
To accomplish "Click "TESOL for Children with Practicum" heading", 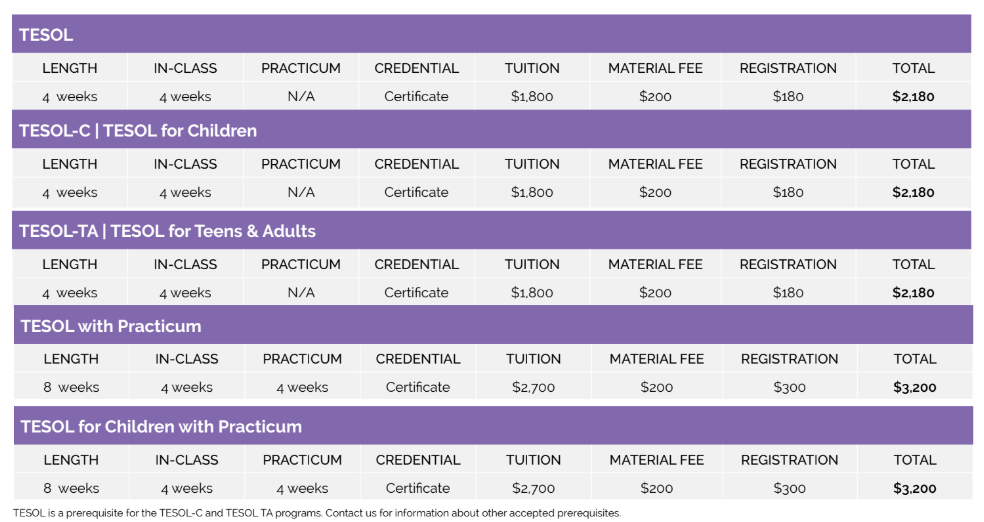I will click(x=161, y=426).
